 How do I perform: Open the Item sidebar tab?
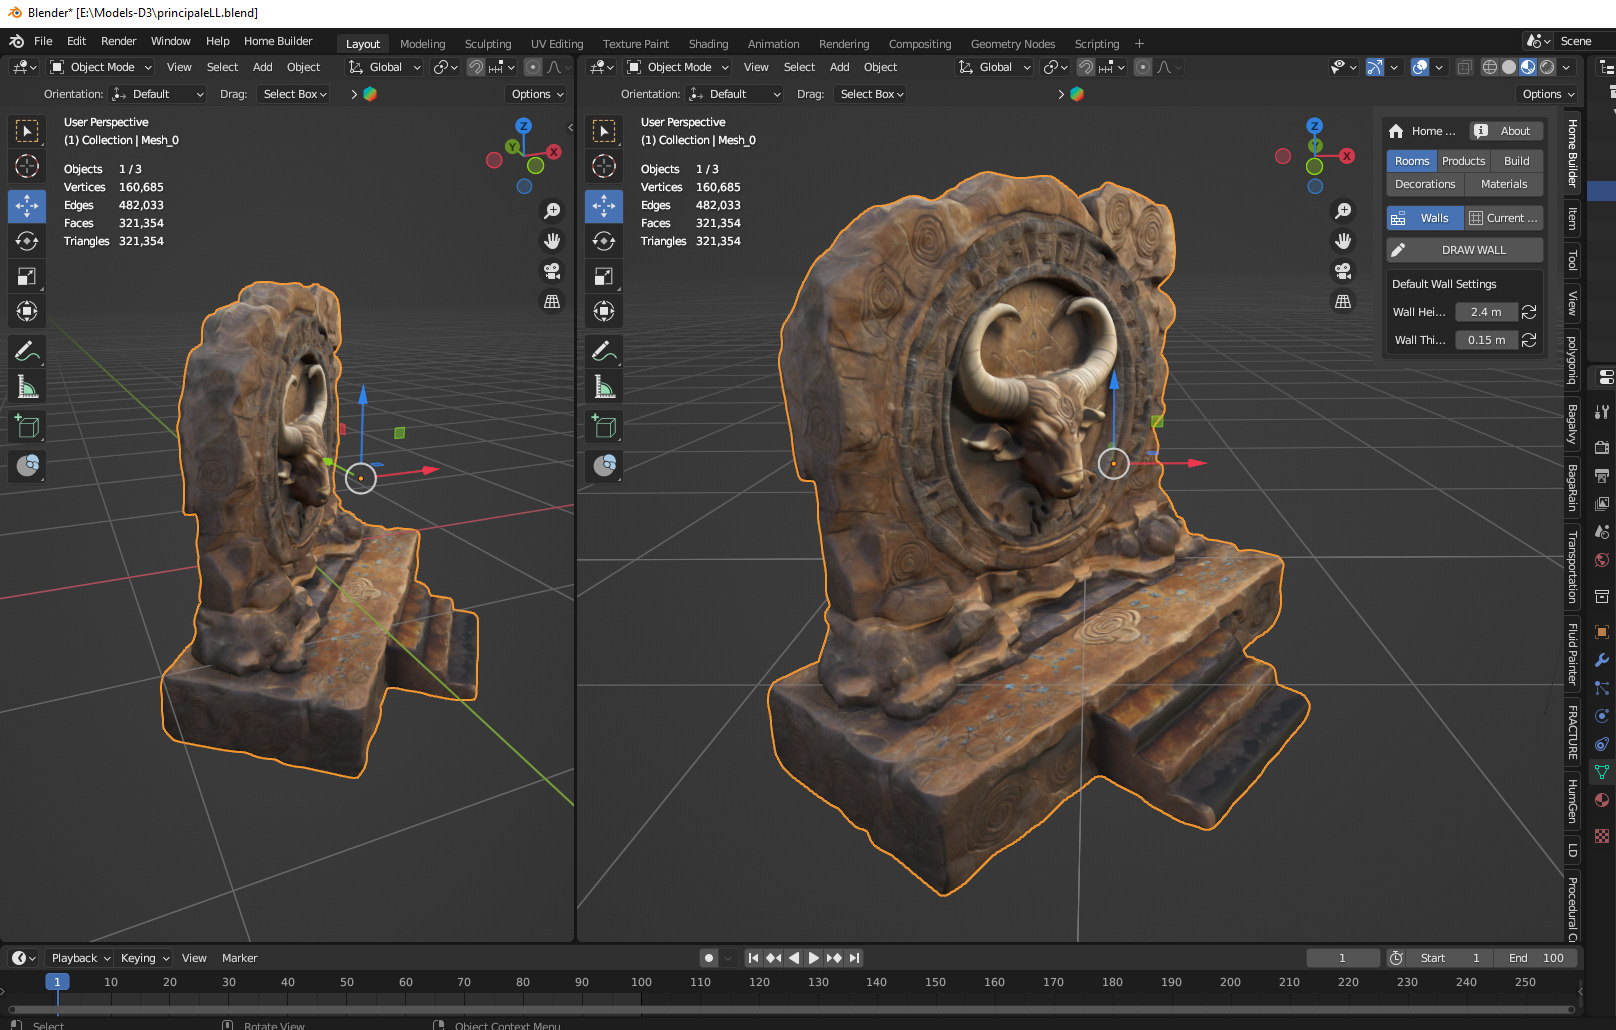(x=1573, y=217)
